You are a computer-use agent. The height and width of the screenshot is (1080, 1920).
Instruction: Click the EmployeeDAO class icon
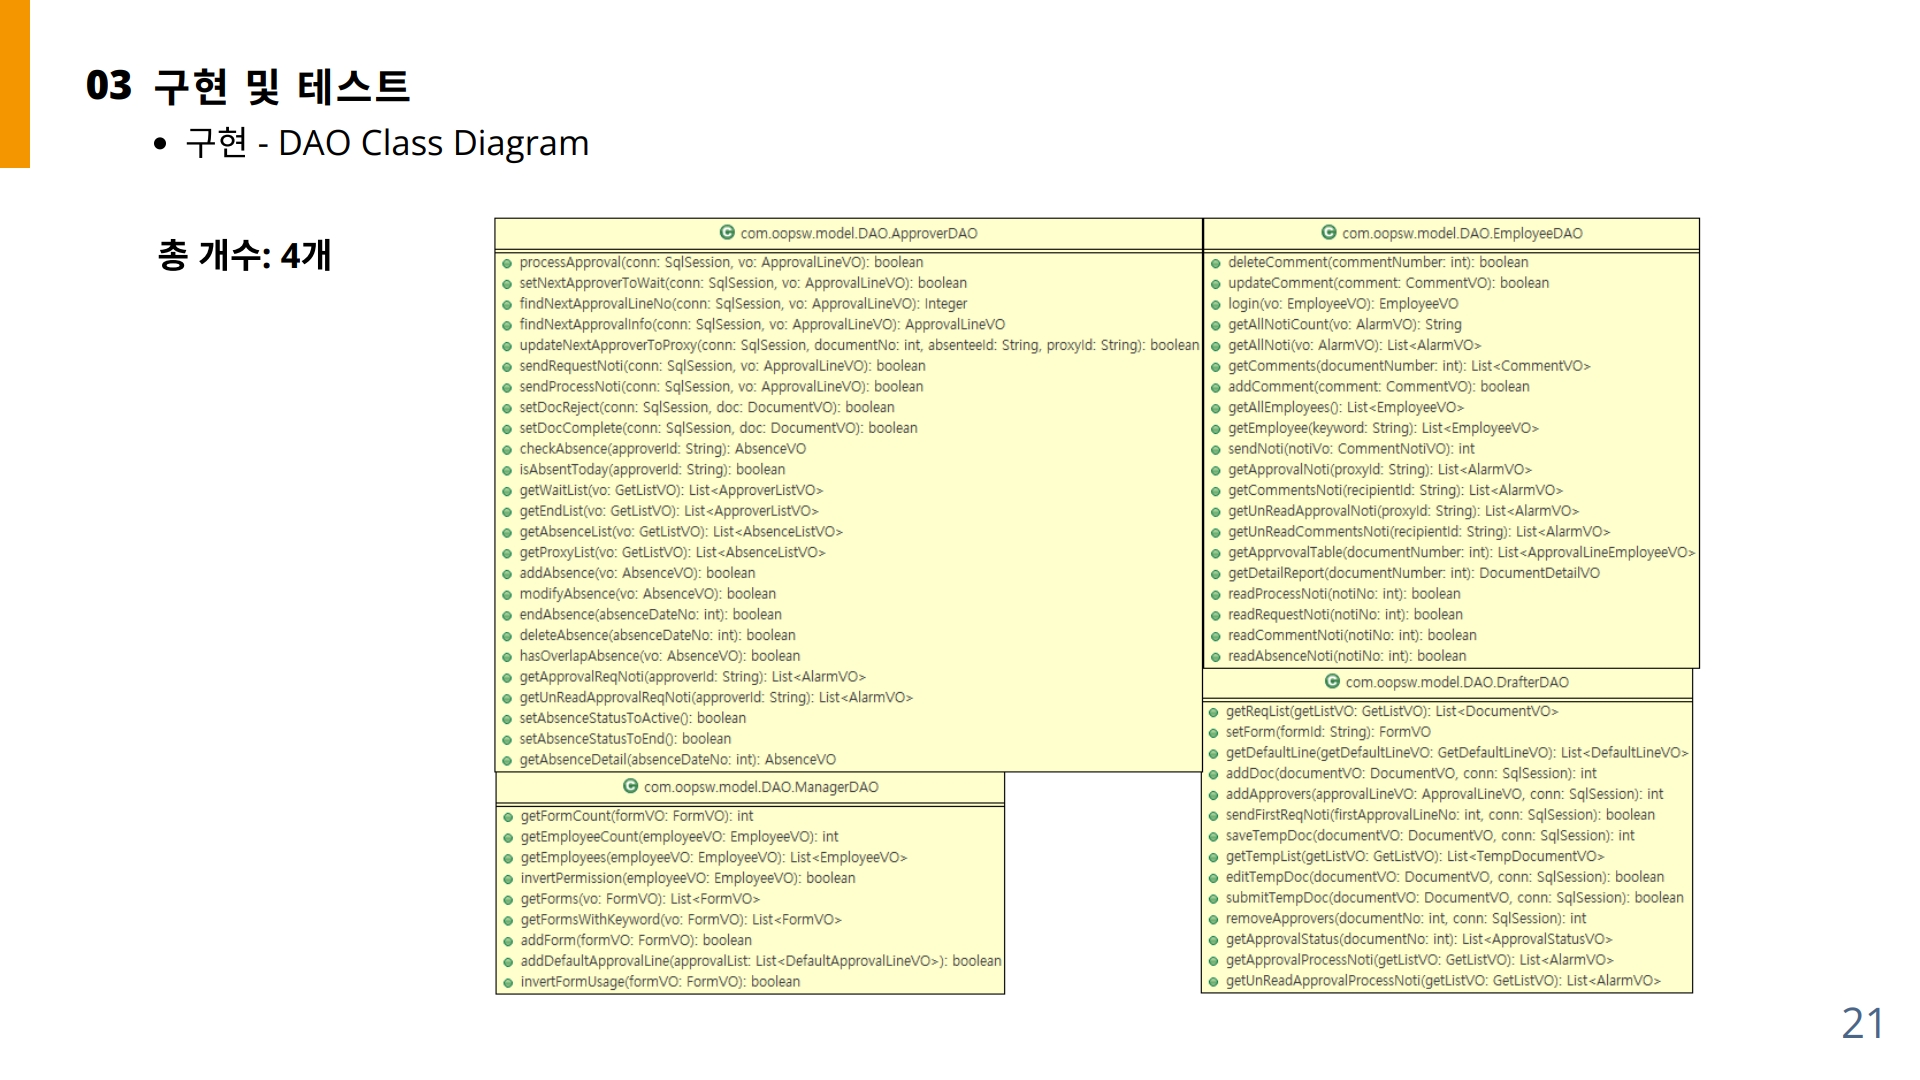point(1329,233)
